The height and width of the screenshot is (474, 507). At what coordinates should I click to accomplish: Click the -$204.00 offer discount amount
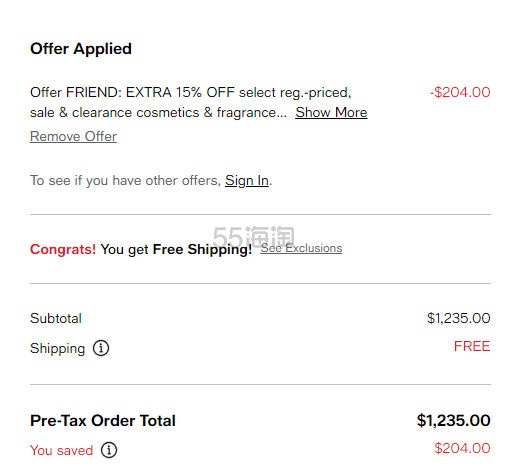pyautogui.click(x=460, y=92)
